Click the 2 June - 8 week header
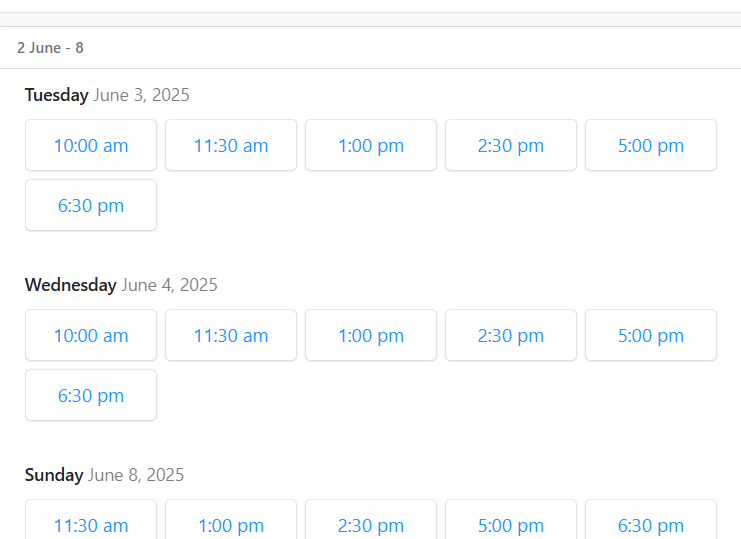The height and width of the screenshot is (539, 741). coord(50,47)
